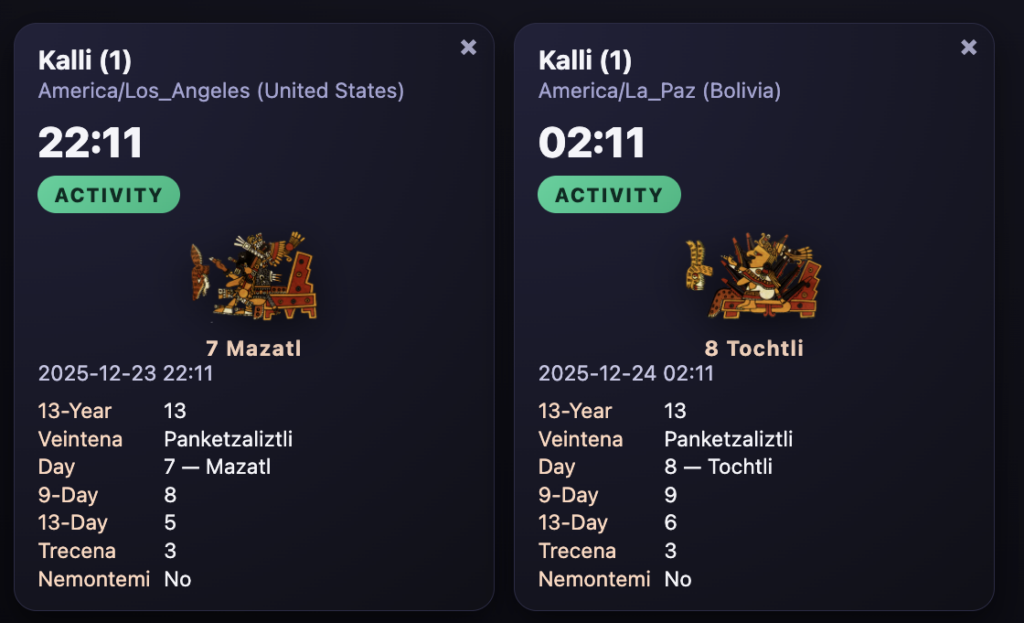Viewport: 1024px width, 623px height.
Task: Select the 7 Mazatl deity glyph image
Action: coord(254,277)
